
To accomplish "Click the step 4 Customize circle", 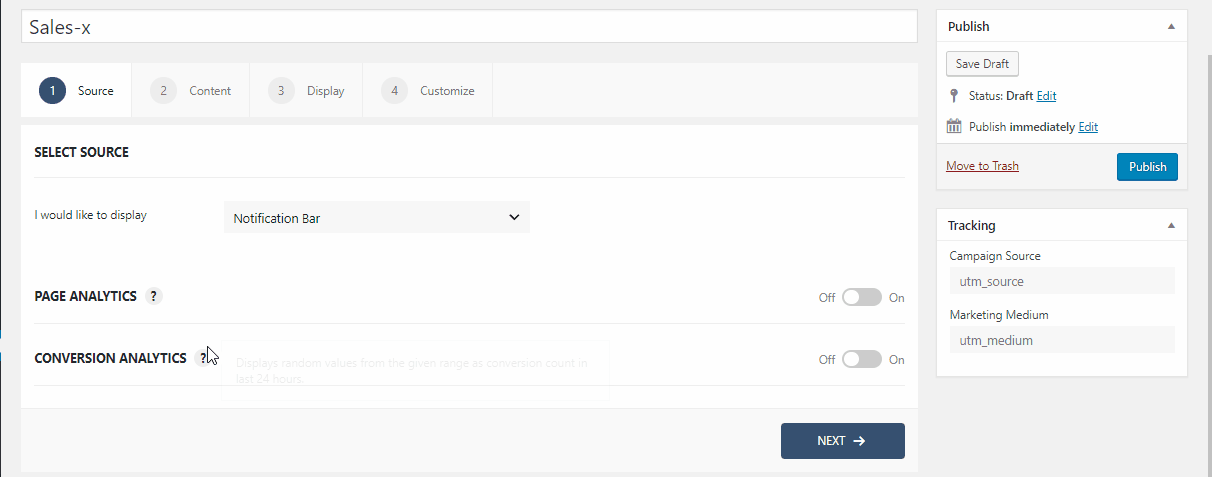I will (394, 91).
